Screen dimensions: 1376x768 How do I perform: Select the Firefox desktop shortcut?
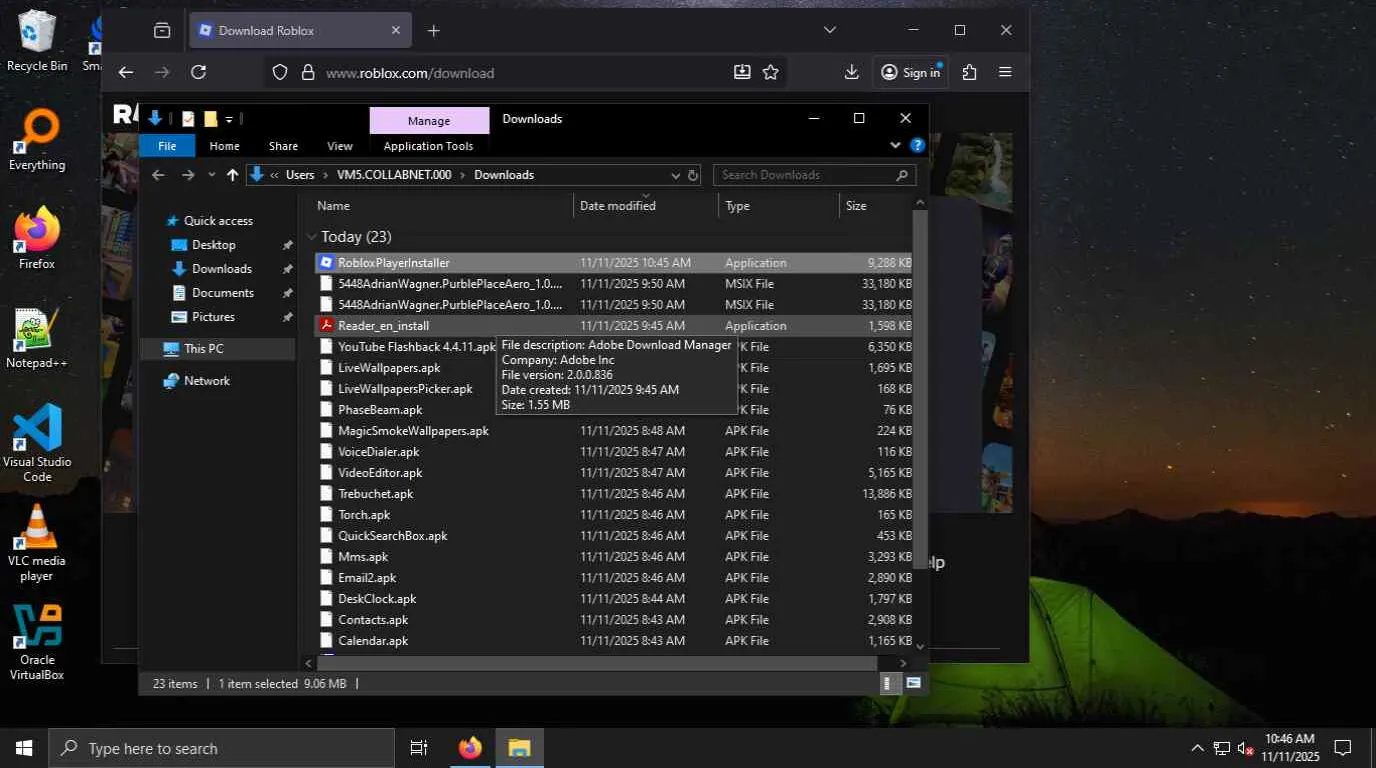tap(37, 239)
